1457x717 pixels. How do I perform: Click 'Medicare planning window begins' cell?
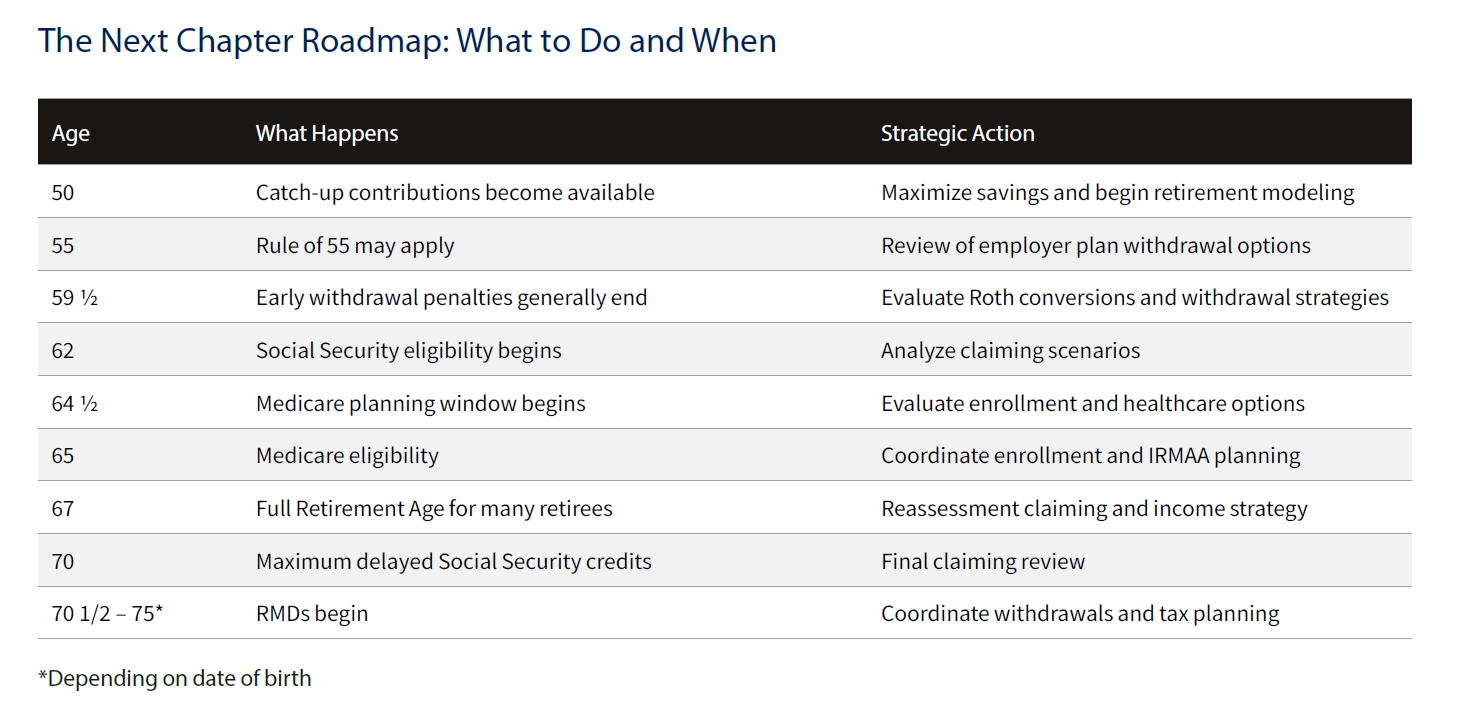click(421, 403)
